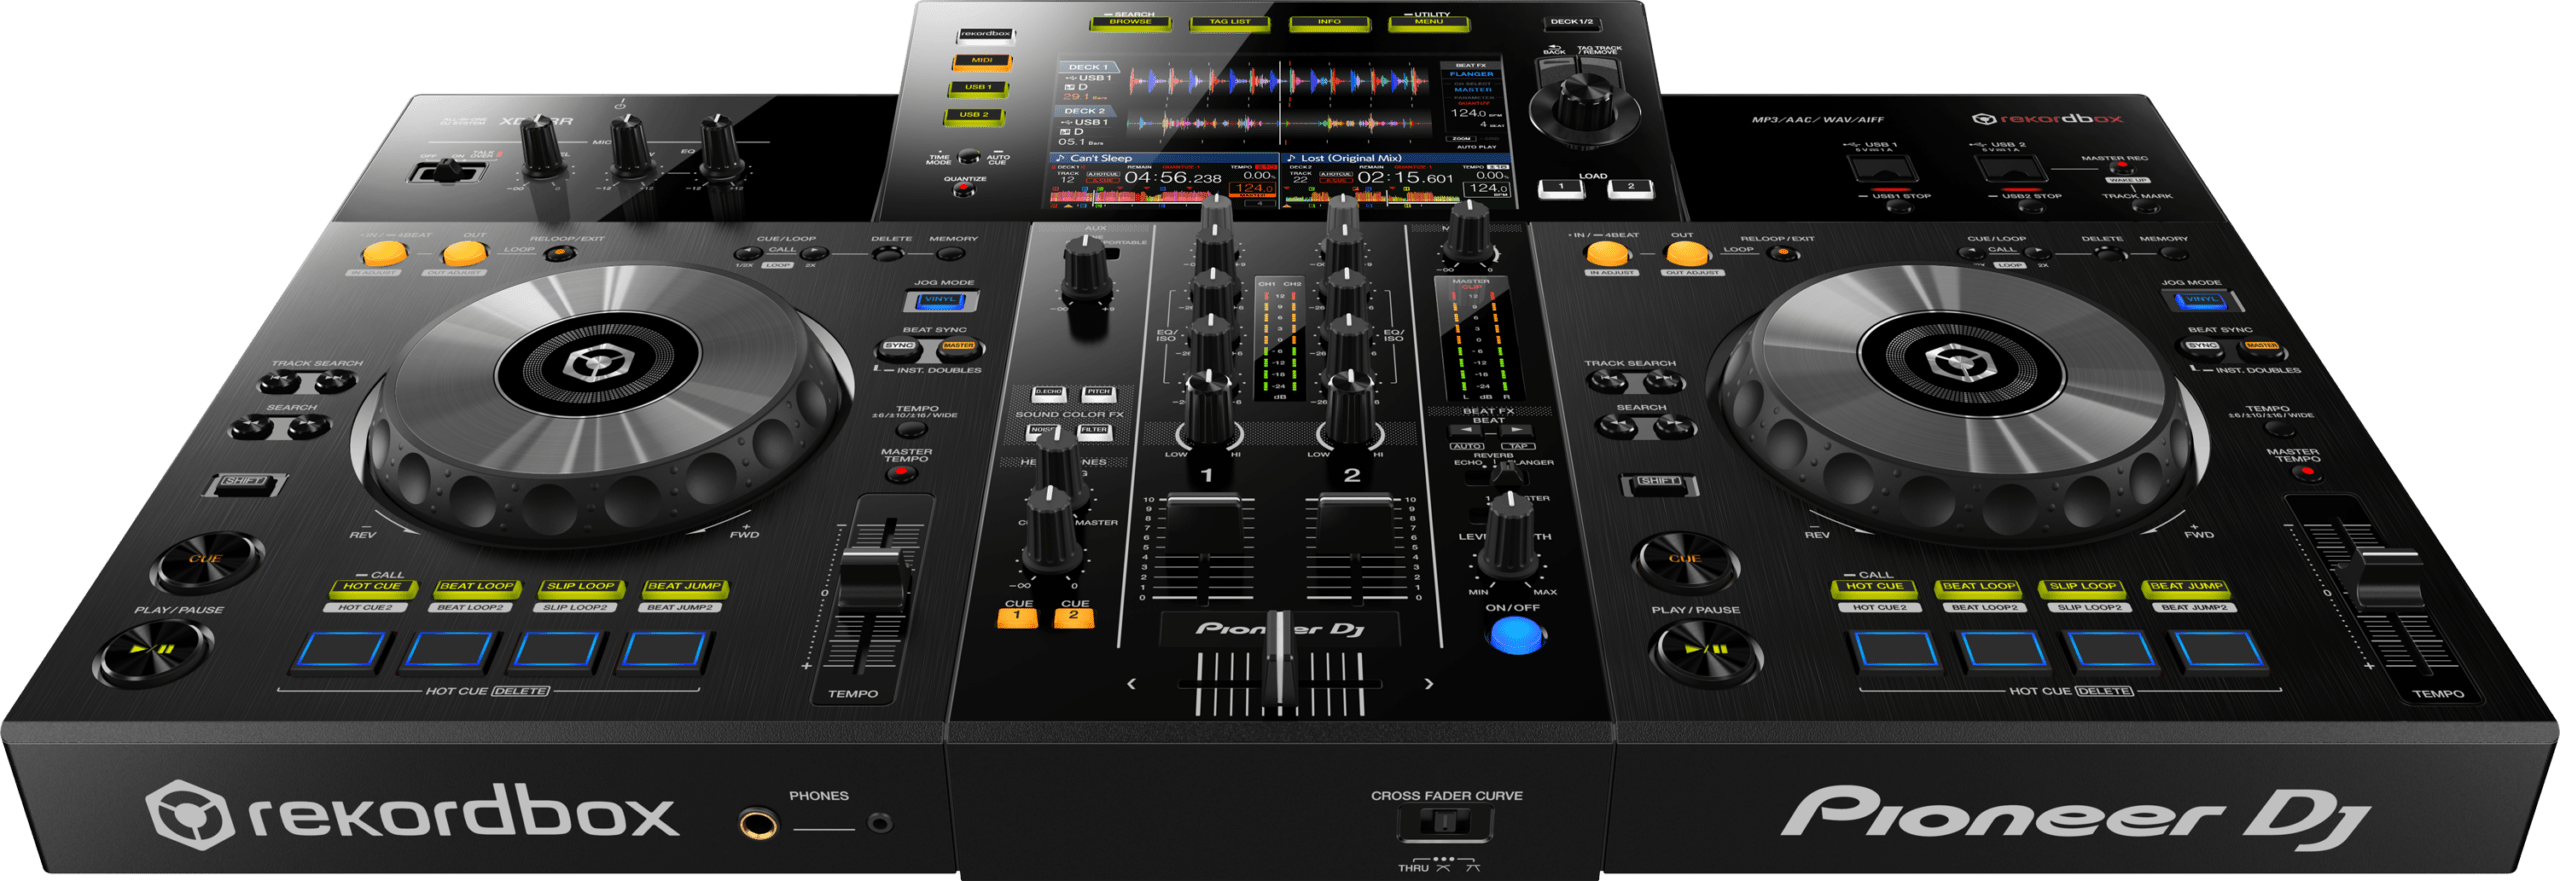Cycle the left deck TEMPO range button
This screenshot has width=2560, height=881.
[x=910, y=429]
